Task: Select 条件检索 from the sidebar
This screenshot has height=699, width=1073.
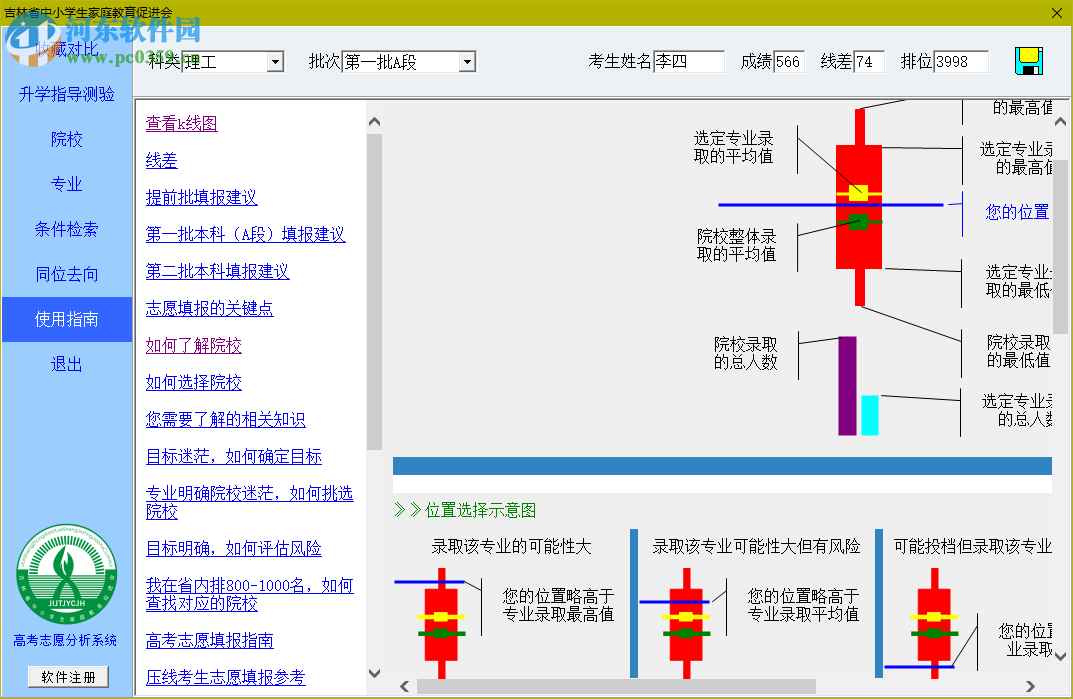Action: point(66,229)
